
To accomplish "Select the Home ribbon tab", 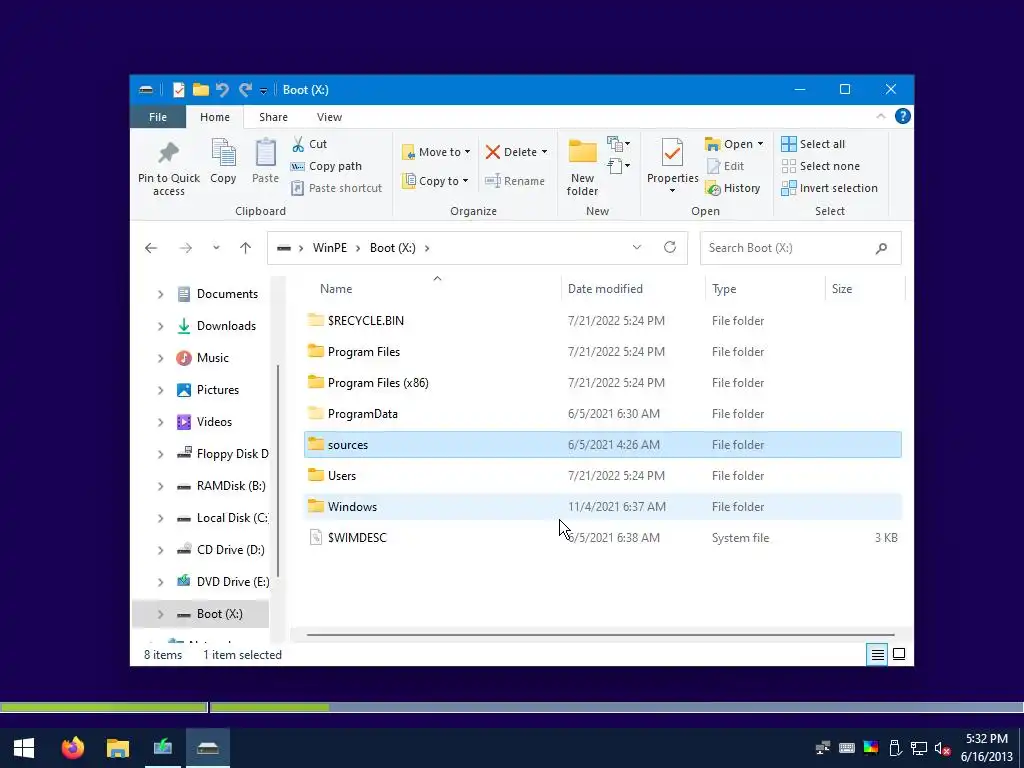I will [215, 117].
